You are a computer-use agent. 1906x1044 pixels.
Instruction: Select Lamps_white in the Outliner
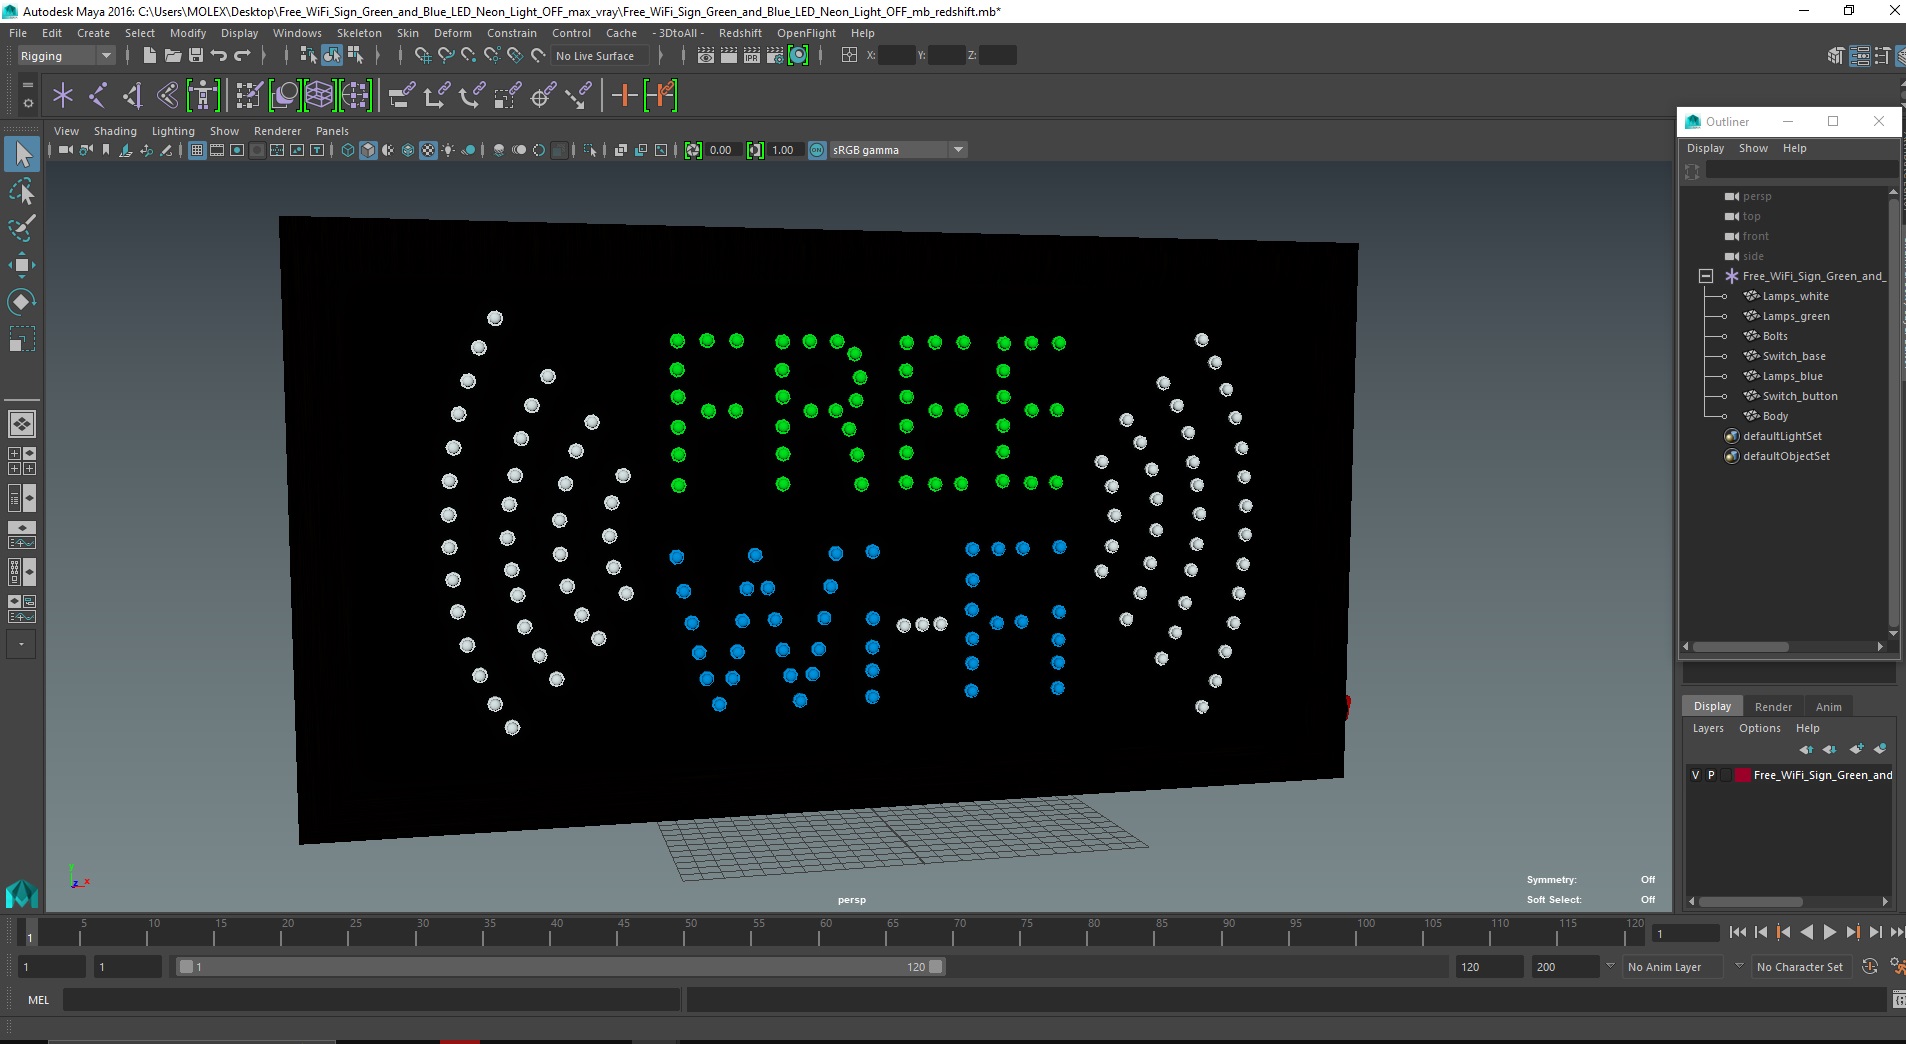point(1795,296)
